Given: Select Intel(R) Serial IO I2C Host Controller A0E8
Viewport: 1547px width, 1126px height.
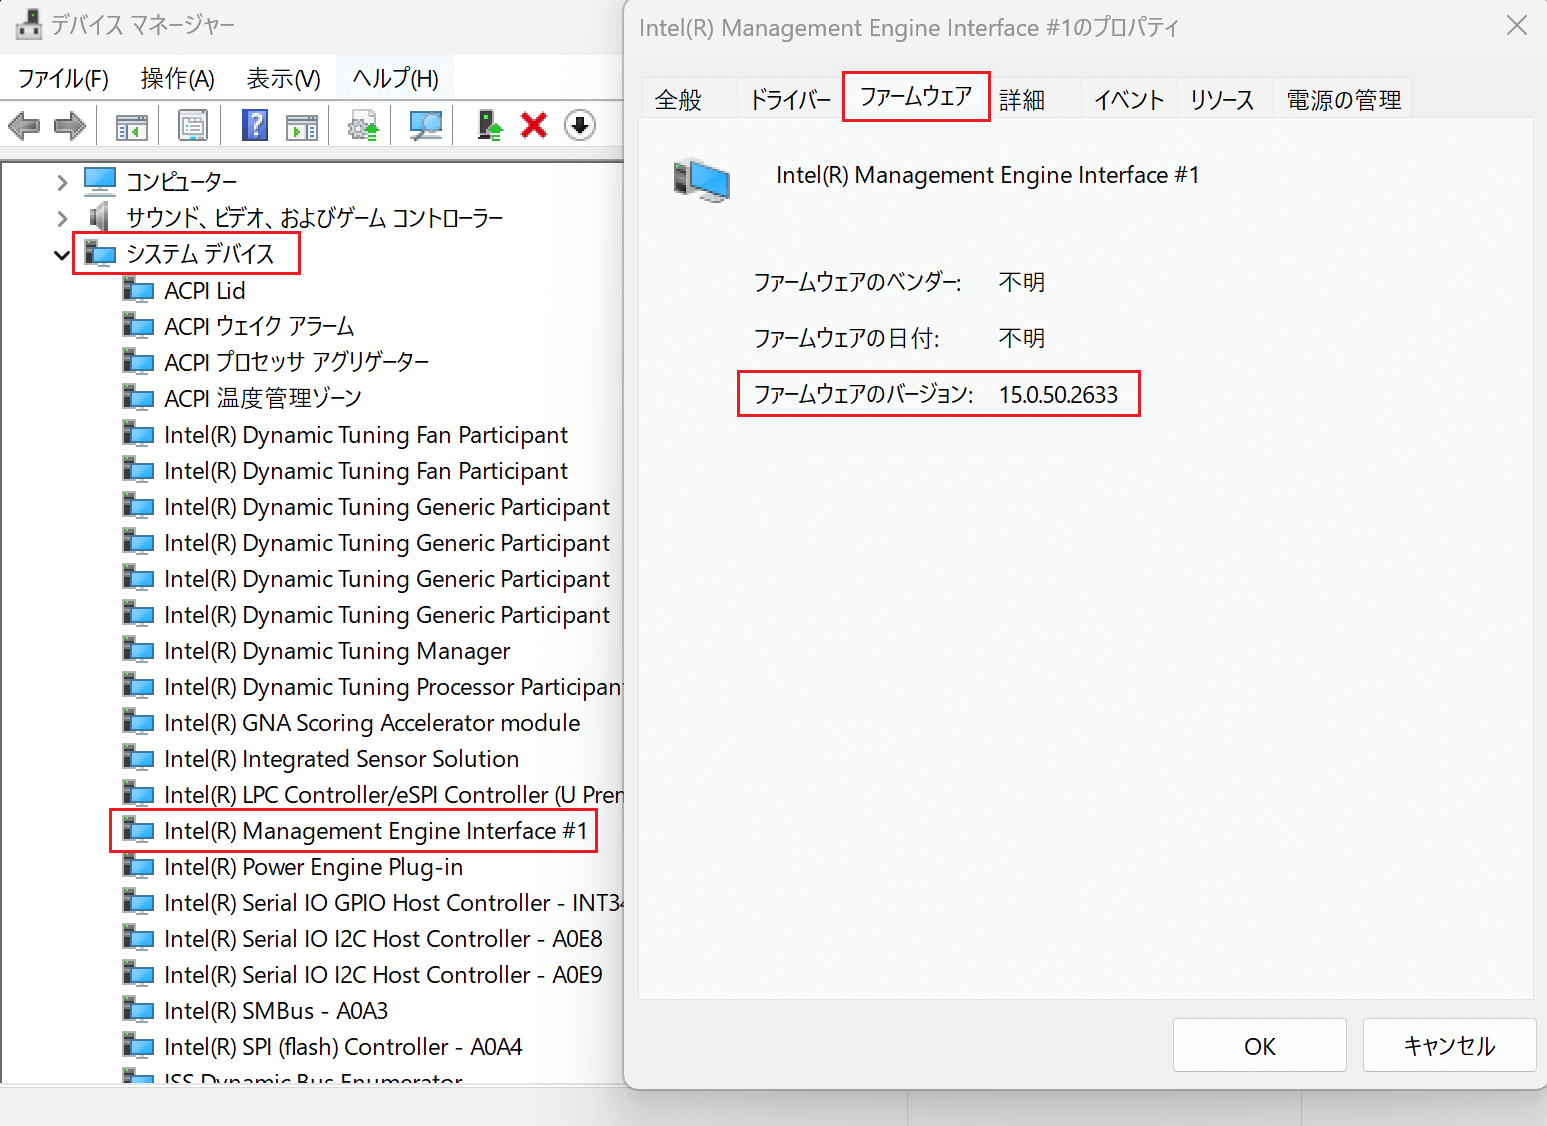Looking at the screenshot, I should pos(383,938).
